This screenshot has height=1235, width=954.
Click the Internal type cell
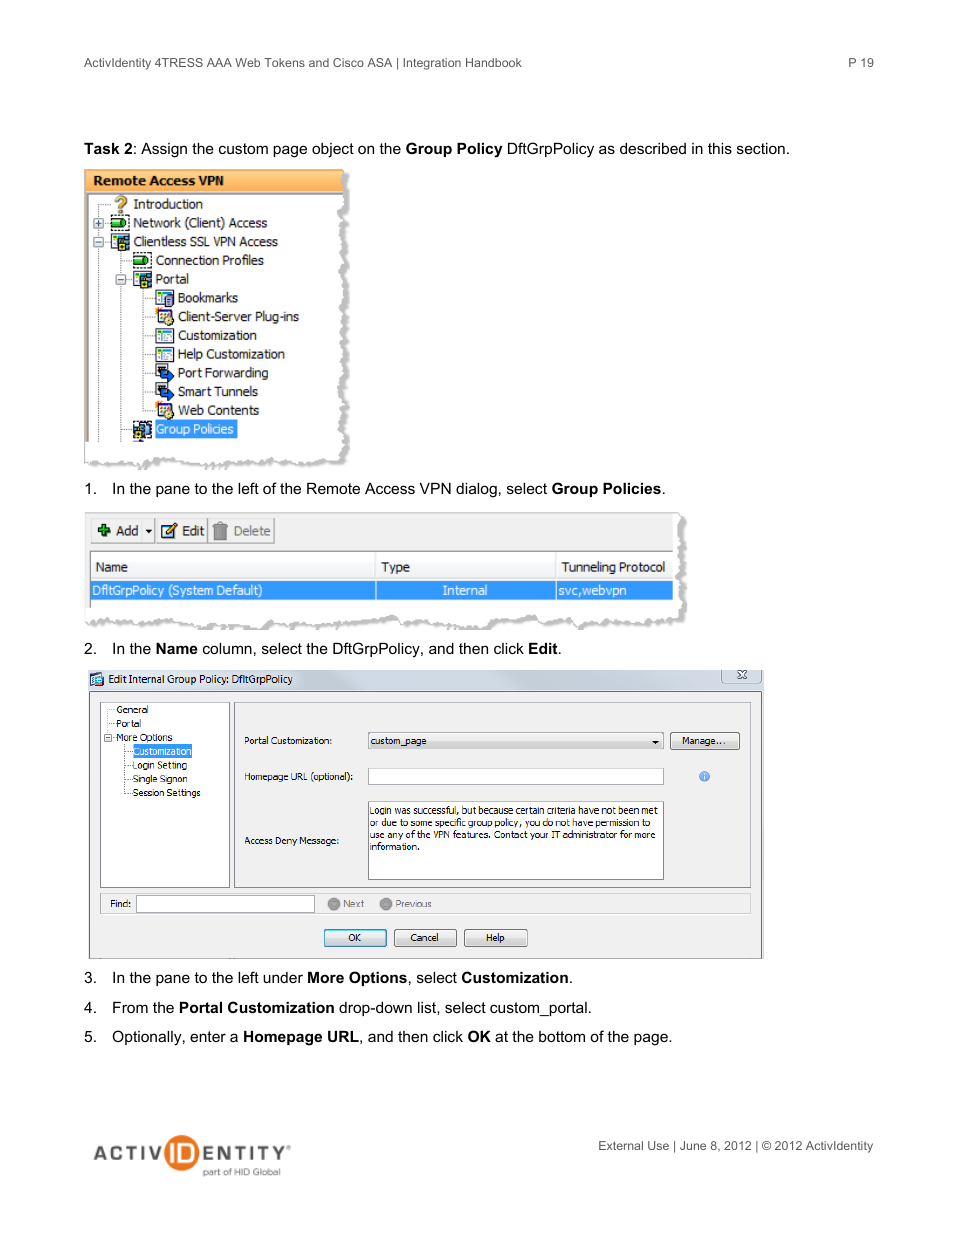point(465,591)
